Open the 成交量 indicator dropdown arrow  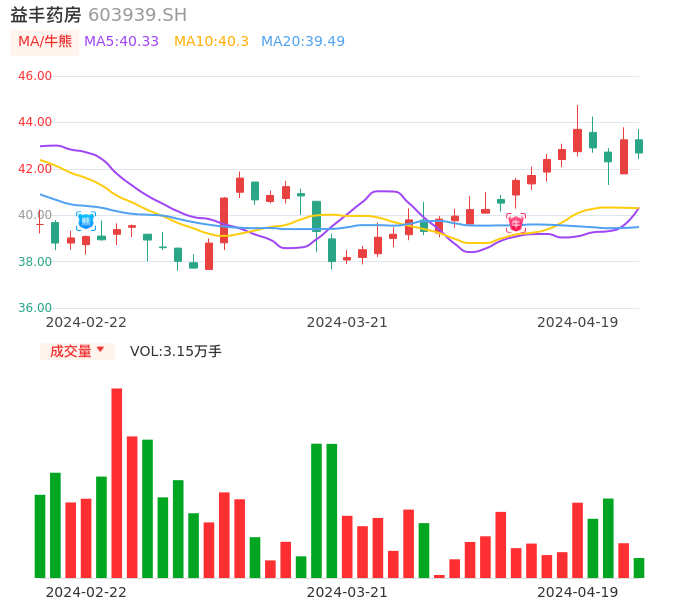(100, 350)
